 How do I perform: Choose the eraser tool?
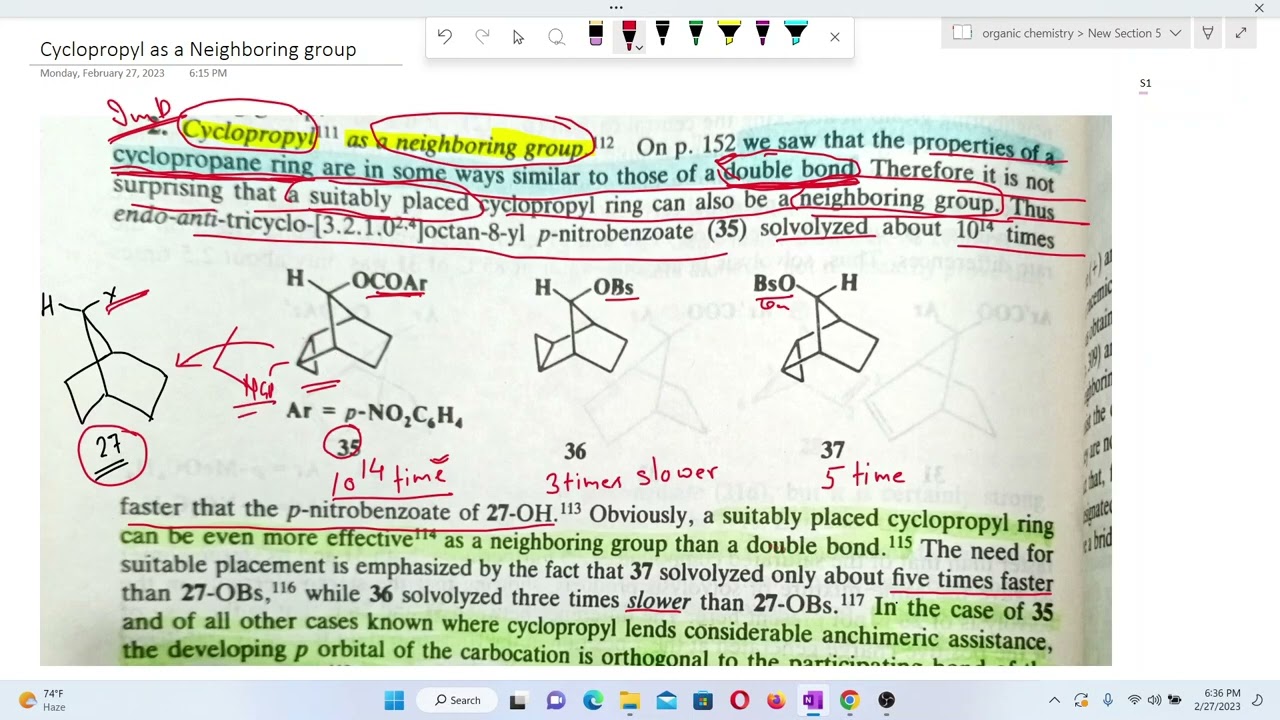pos(596,36)
